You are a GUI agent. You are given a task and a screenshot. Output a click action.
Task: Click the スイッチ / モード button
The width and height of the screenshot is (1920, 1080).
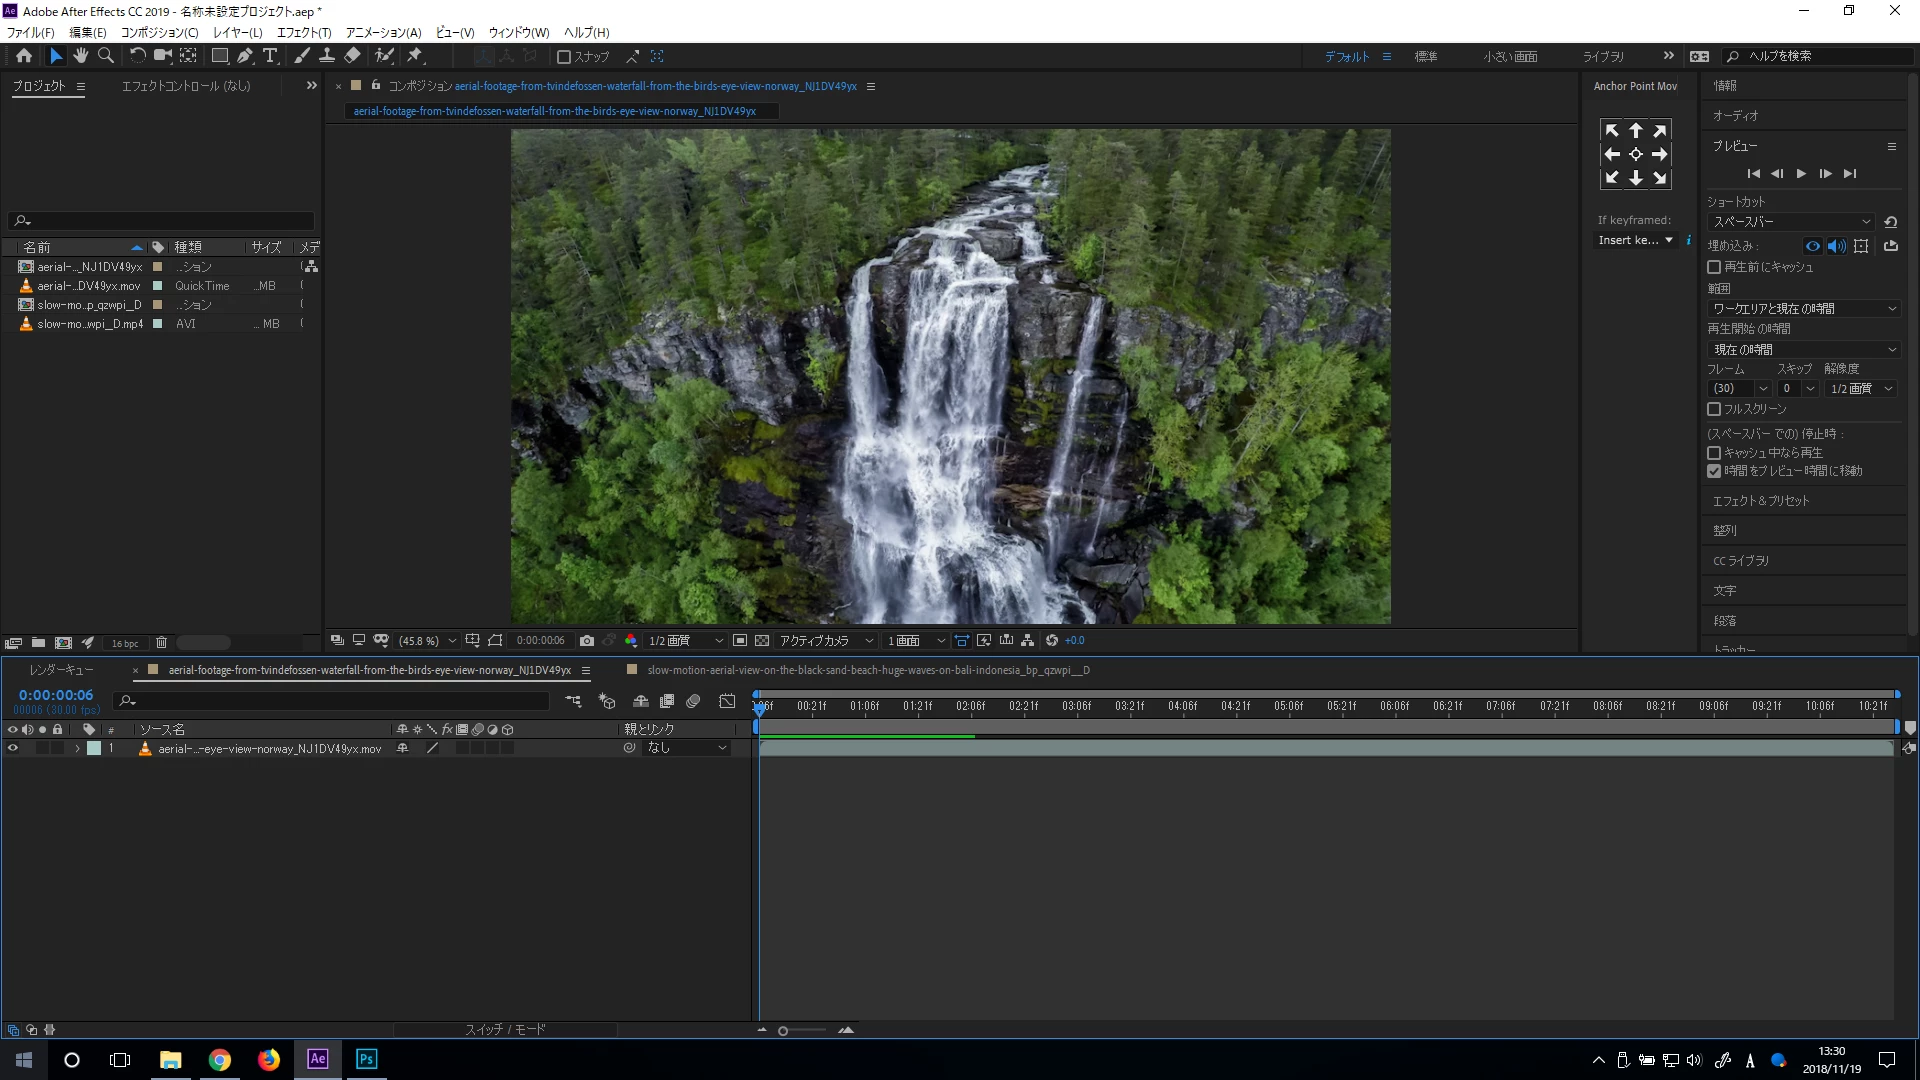pyautogui.click(x=505, y=1029)
